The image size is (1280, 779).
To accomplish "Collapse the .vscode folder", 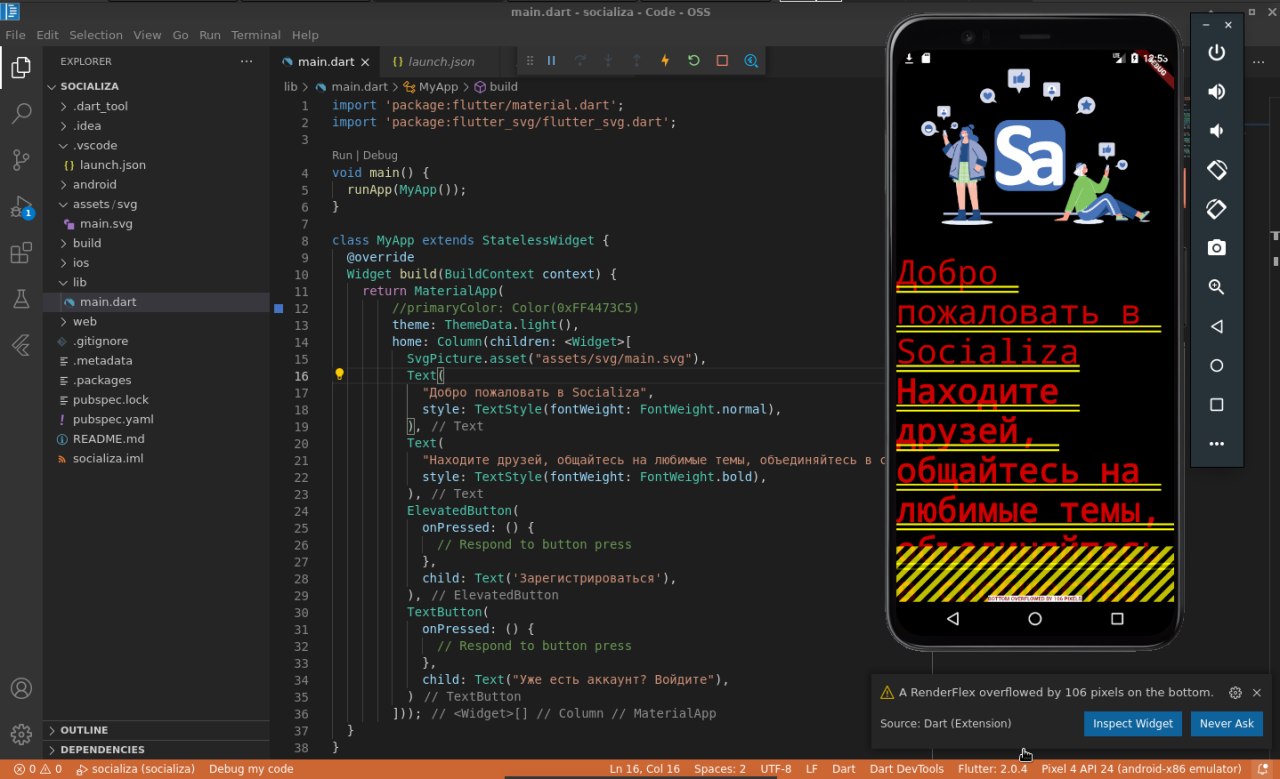I will click(95, 145).
